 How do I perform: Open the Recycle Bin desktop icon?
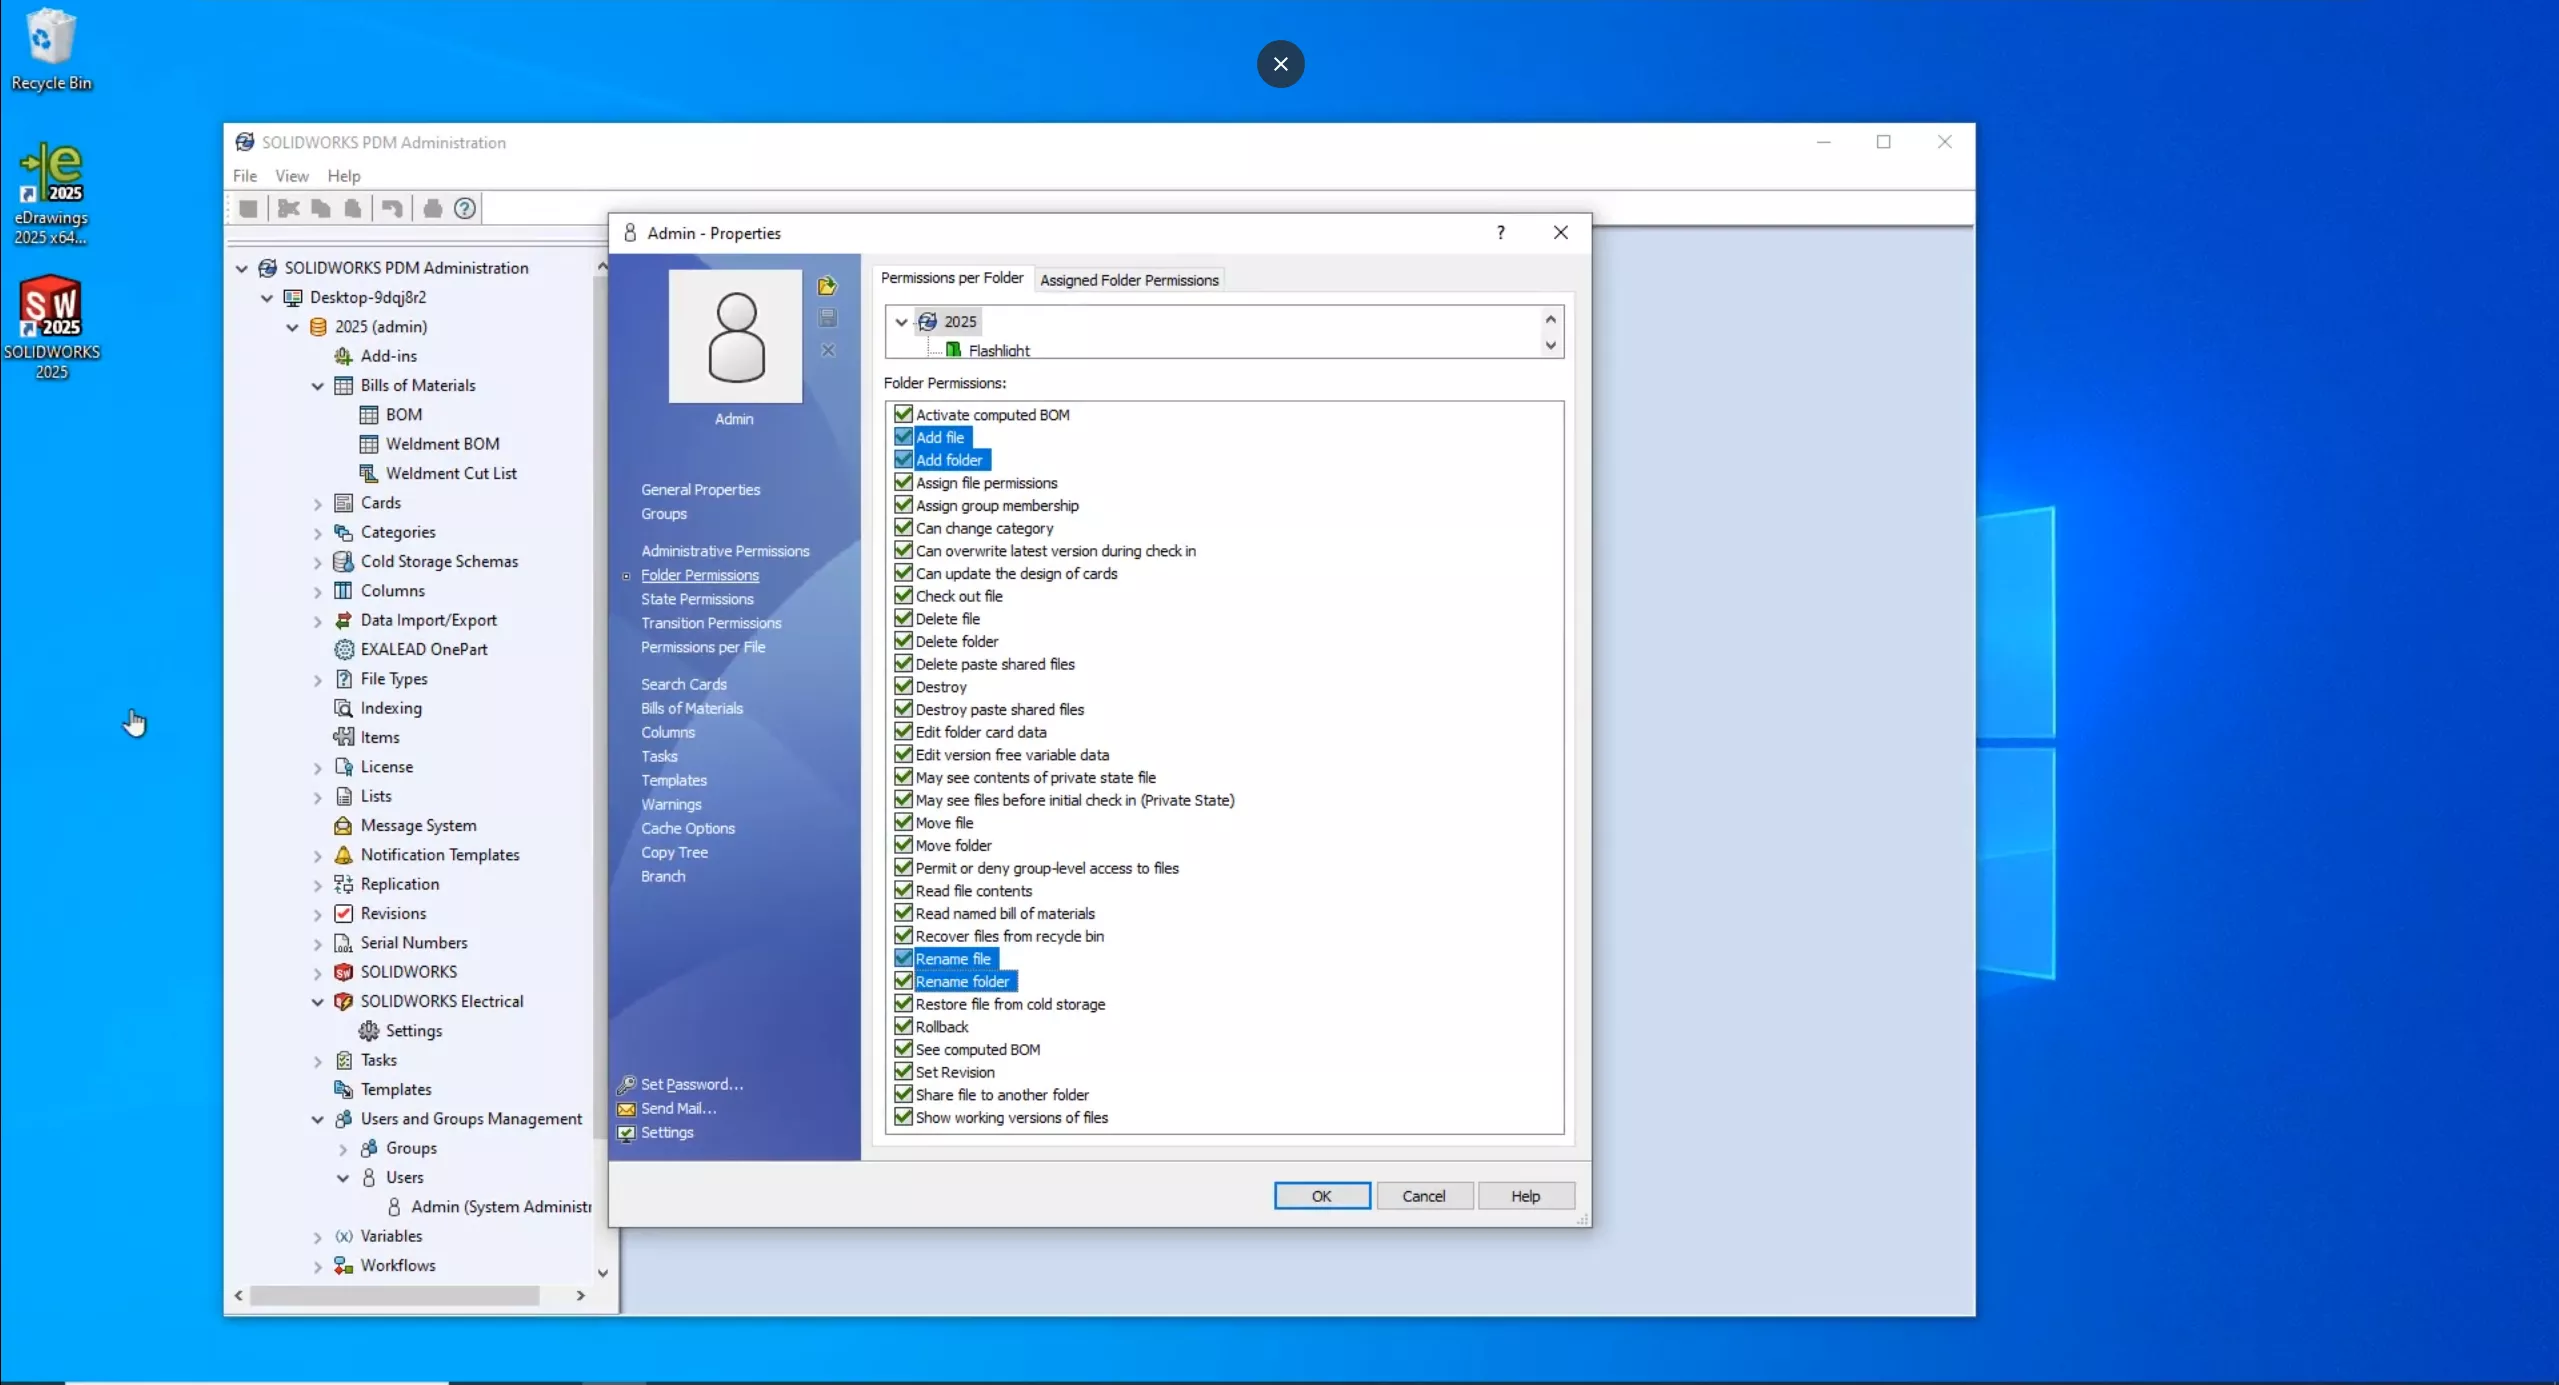click(51, 49)
